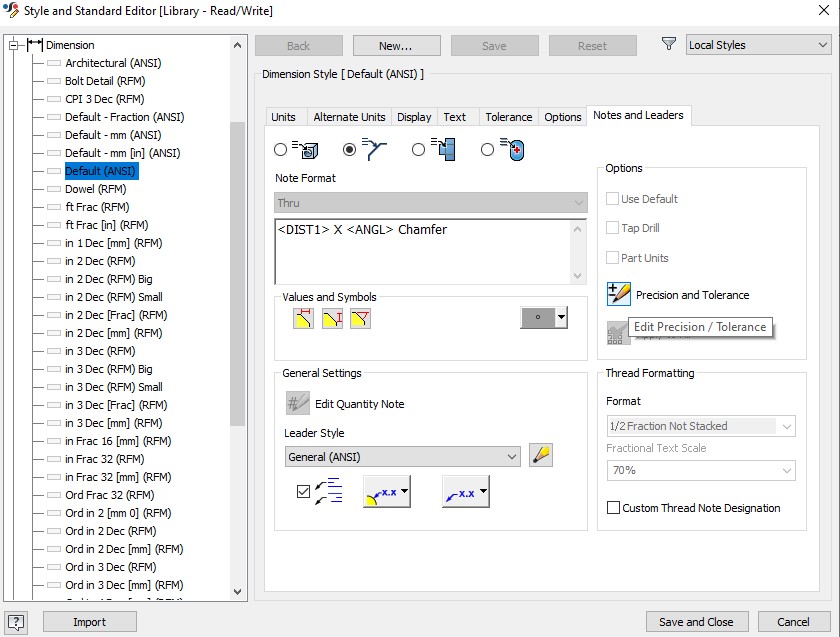
Task: Click the Reset button
Action: click(x=592, y=46)
